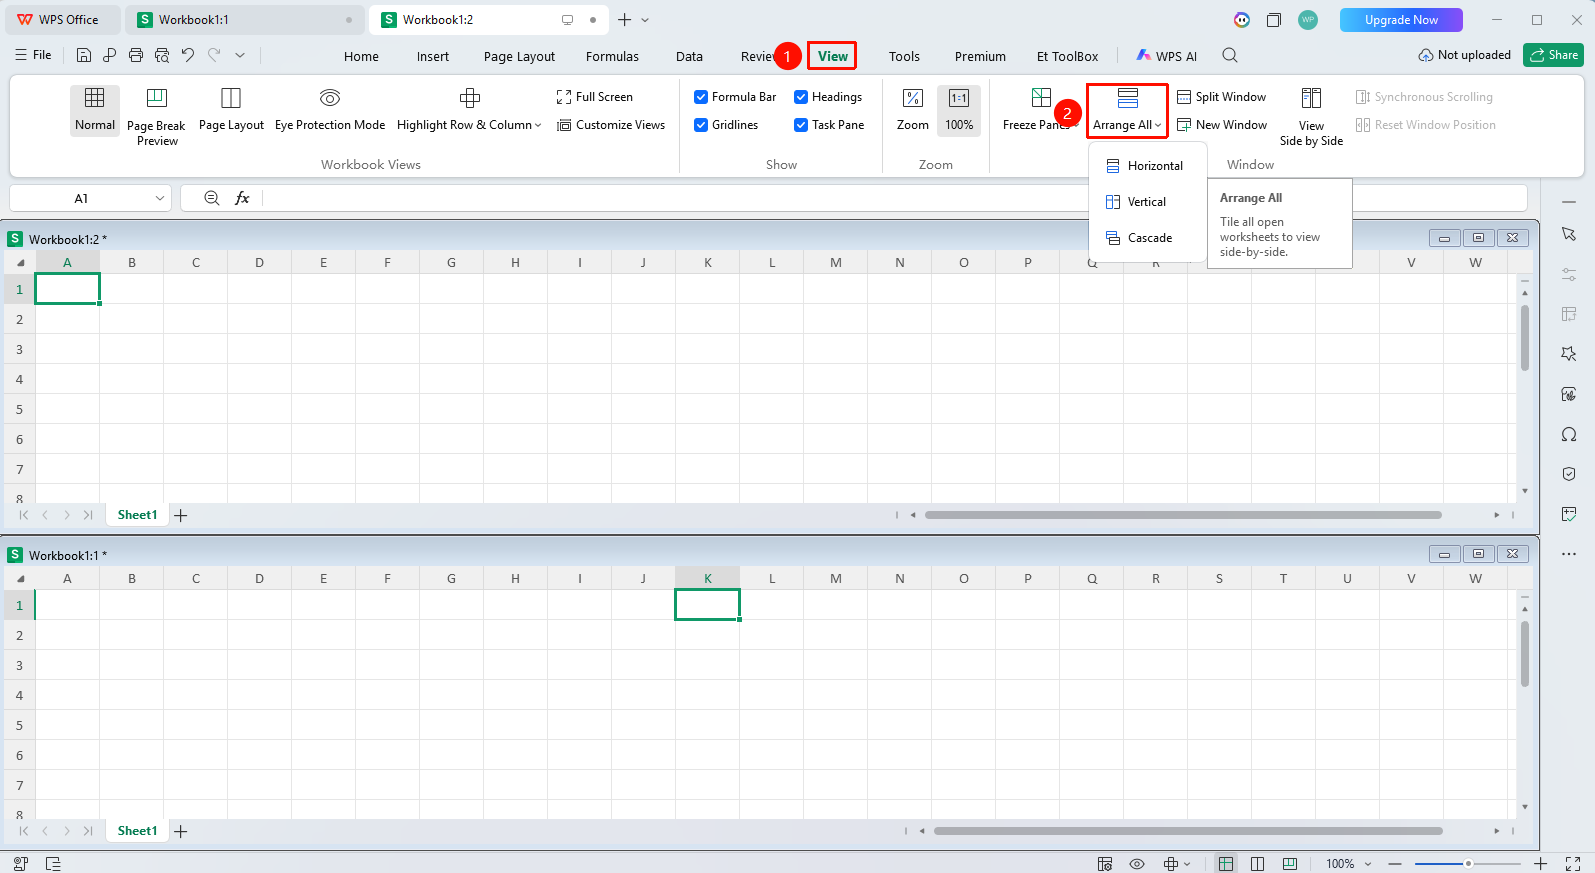
Task: Uncheck the Formula Bar checkbox
Action: [701, 97]
